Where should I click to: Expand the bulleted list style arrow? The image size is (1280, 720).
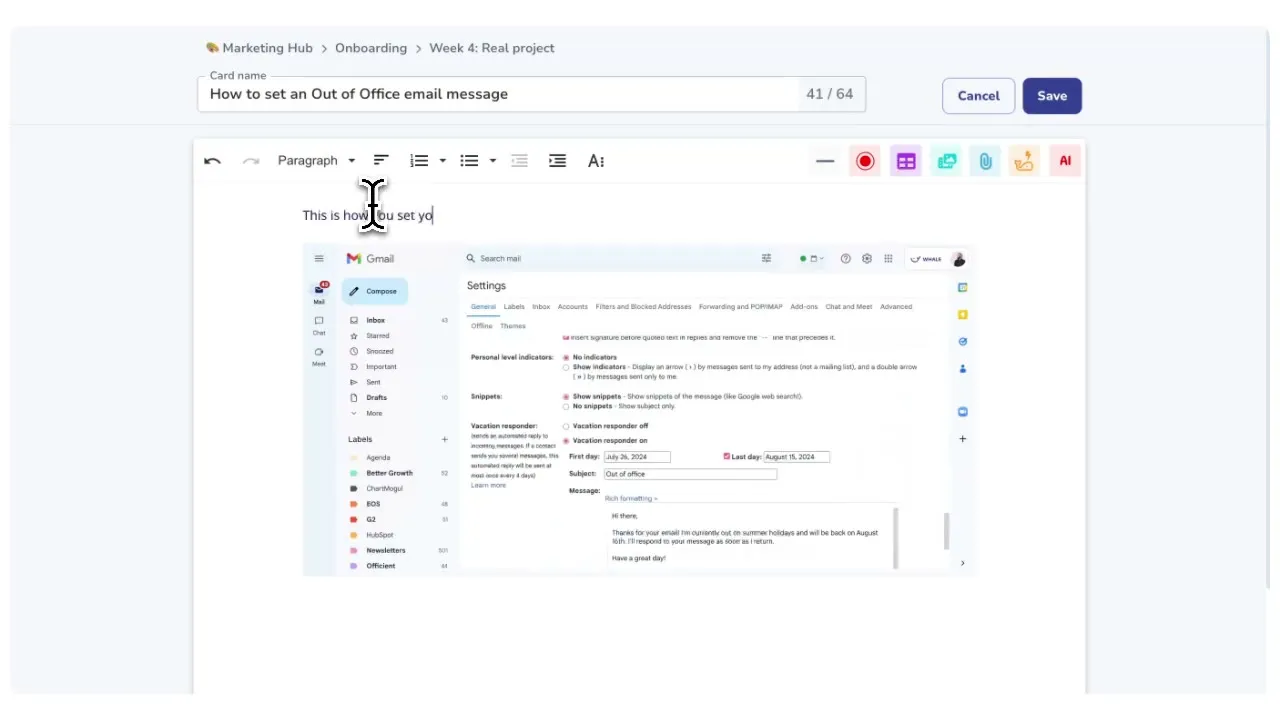[493, 161]
